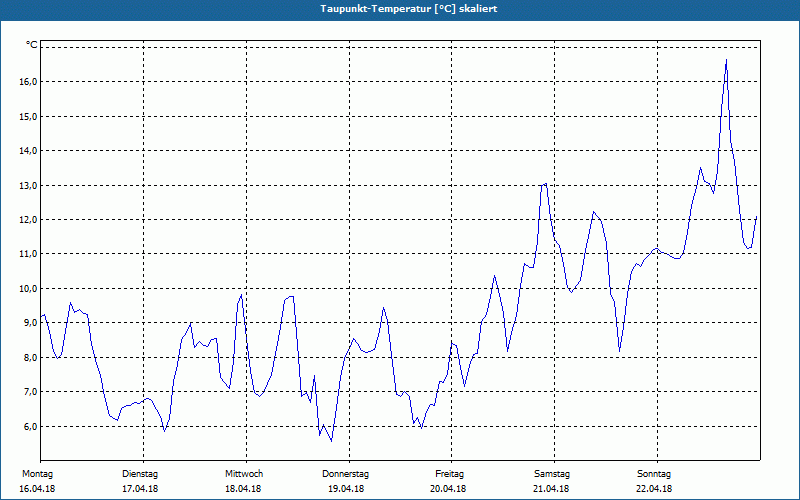Screen dimensions: 800x500
Task: Click the 9,0 y-axis value
Action: 30,322
